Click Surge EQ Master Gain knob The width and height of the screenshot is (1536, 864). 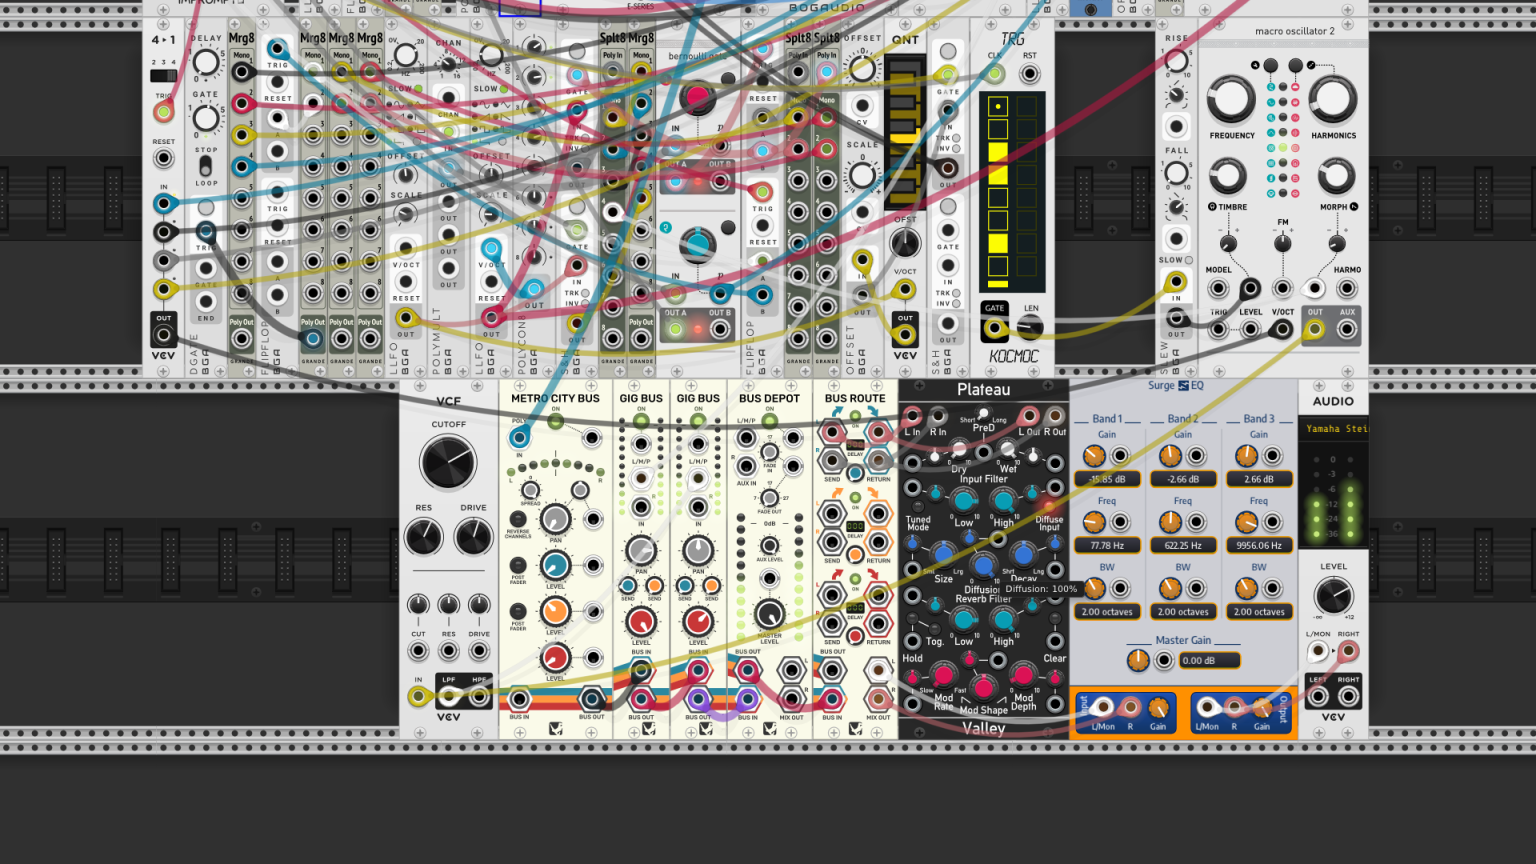pyautogui.click(x=1138, y=660)
